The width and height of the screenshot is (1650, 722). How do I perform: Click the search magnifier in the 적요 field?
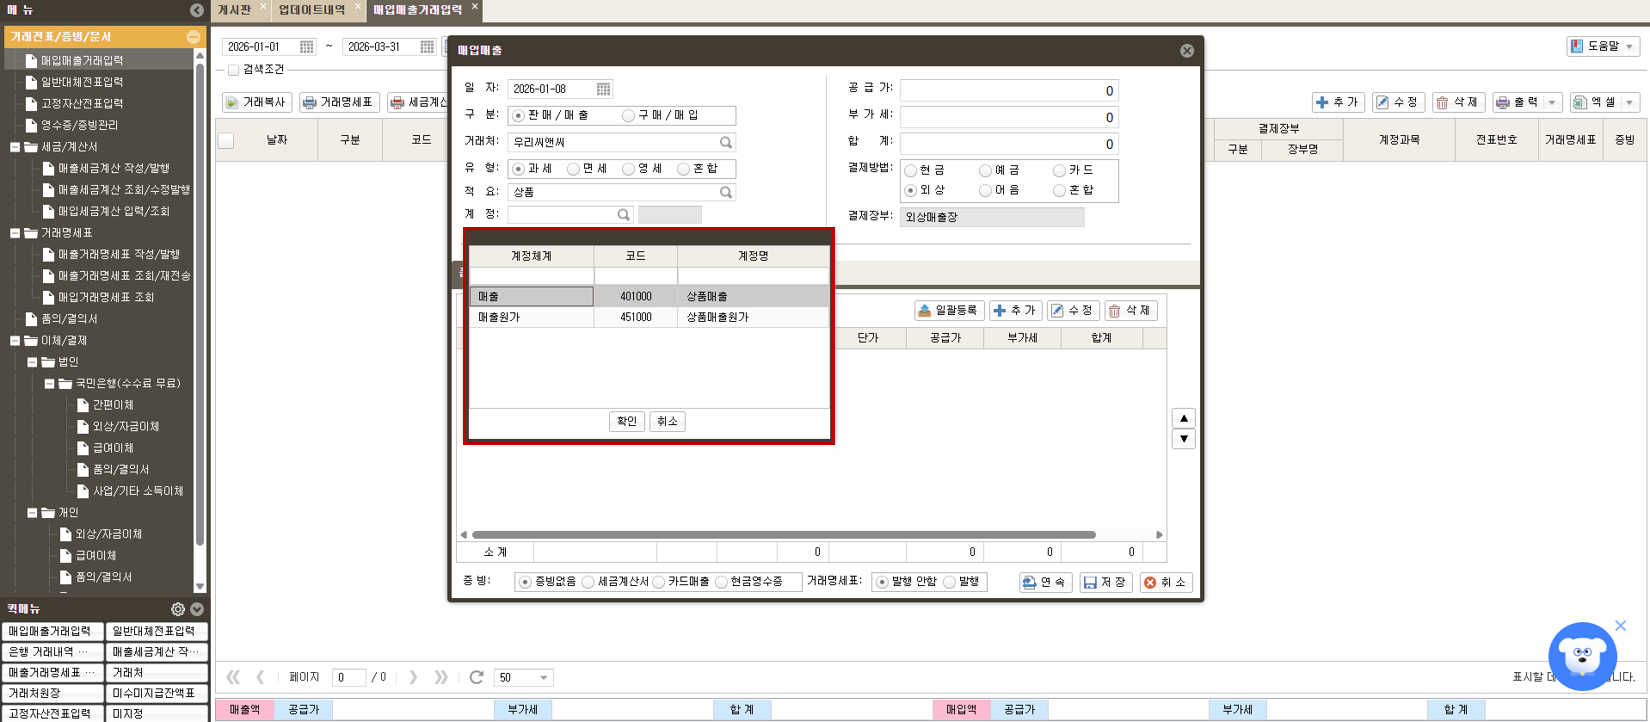coord(726,192)
